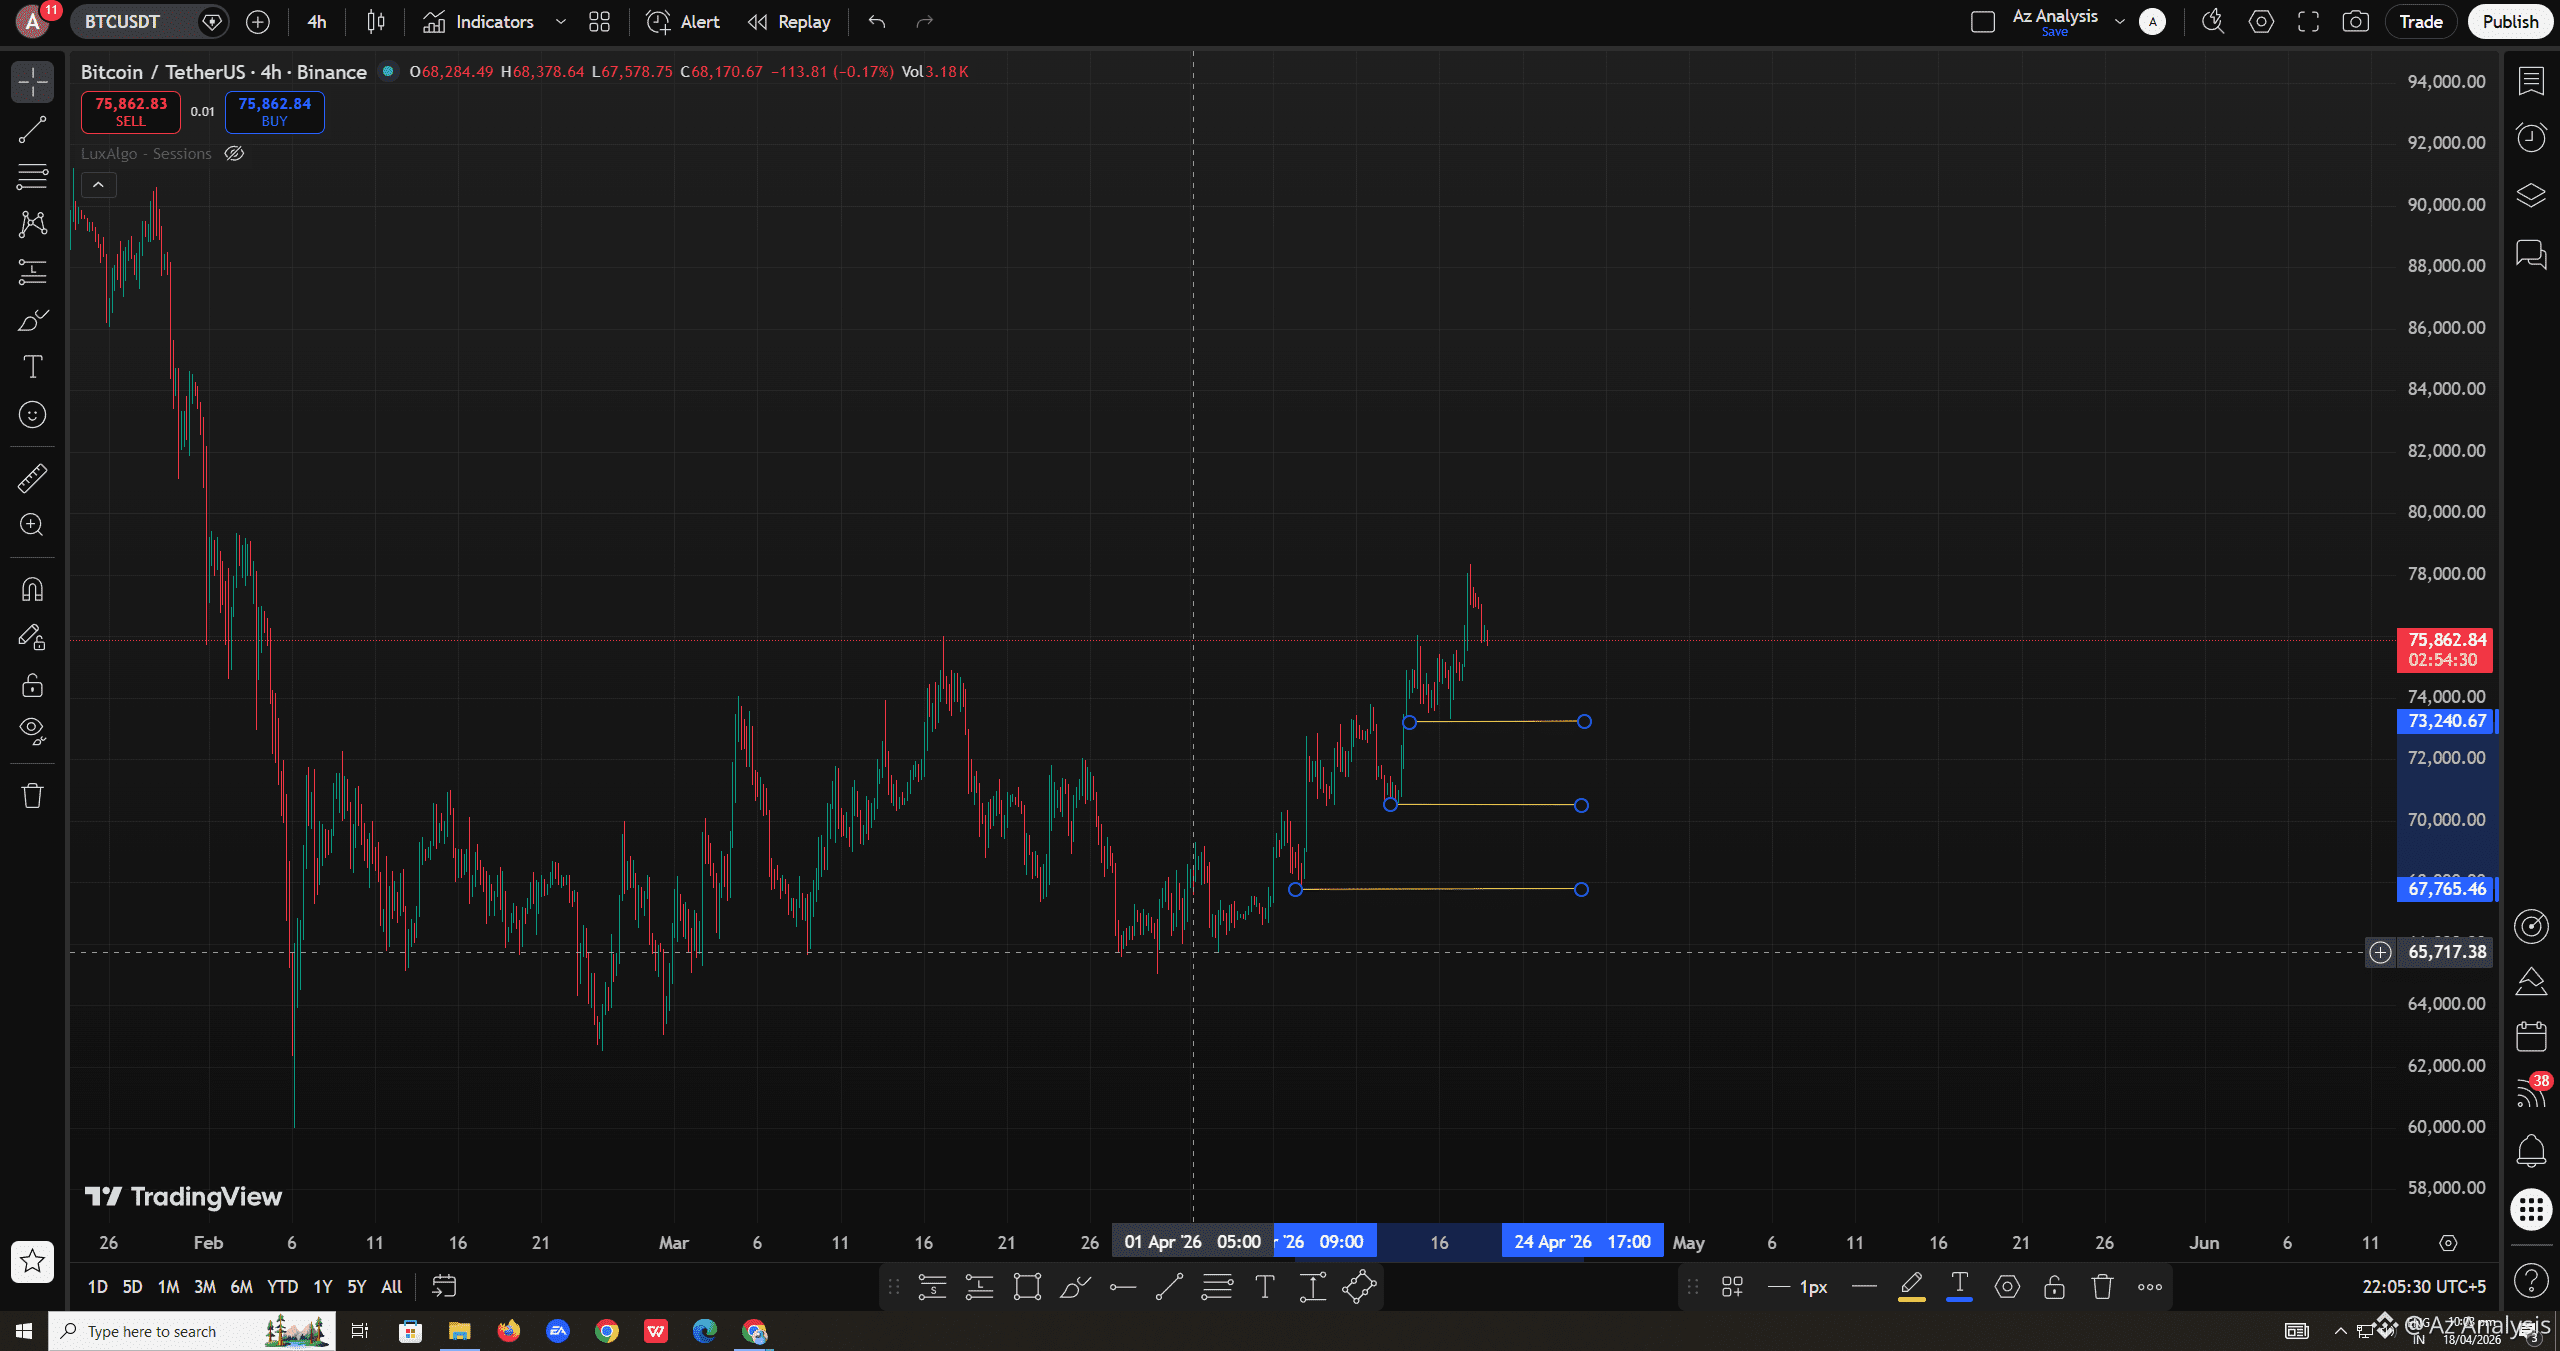Open the alerts panel in right sidebar

point(2531,138)
